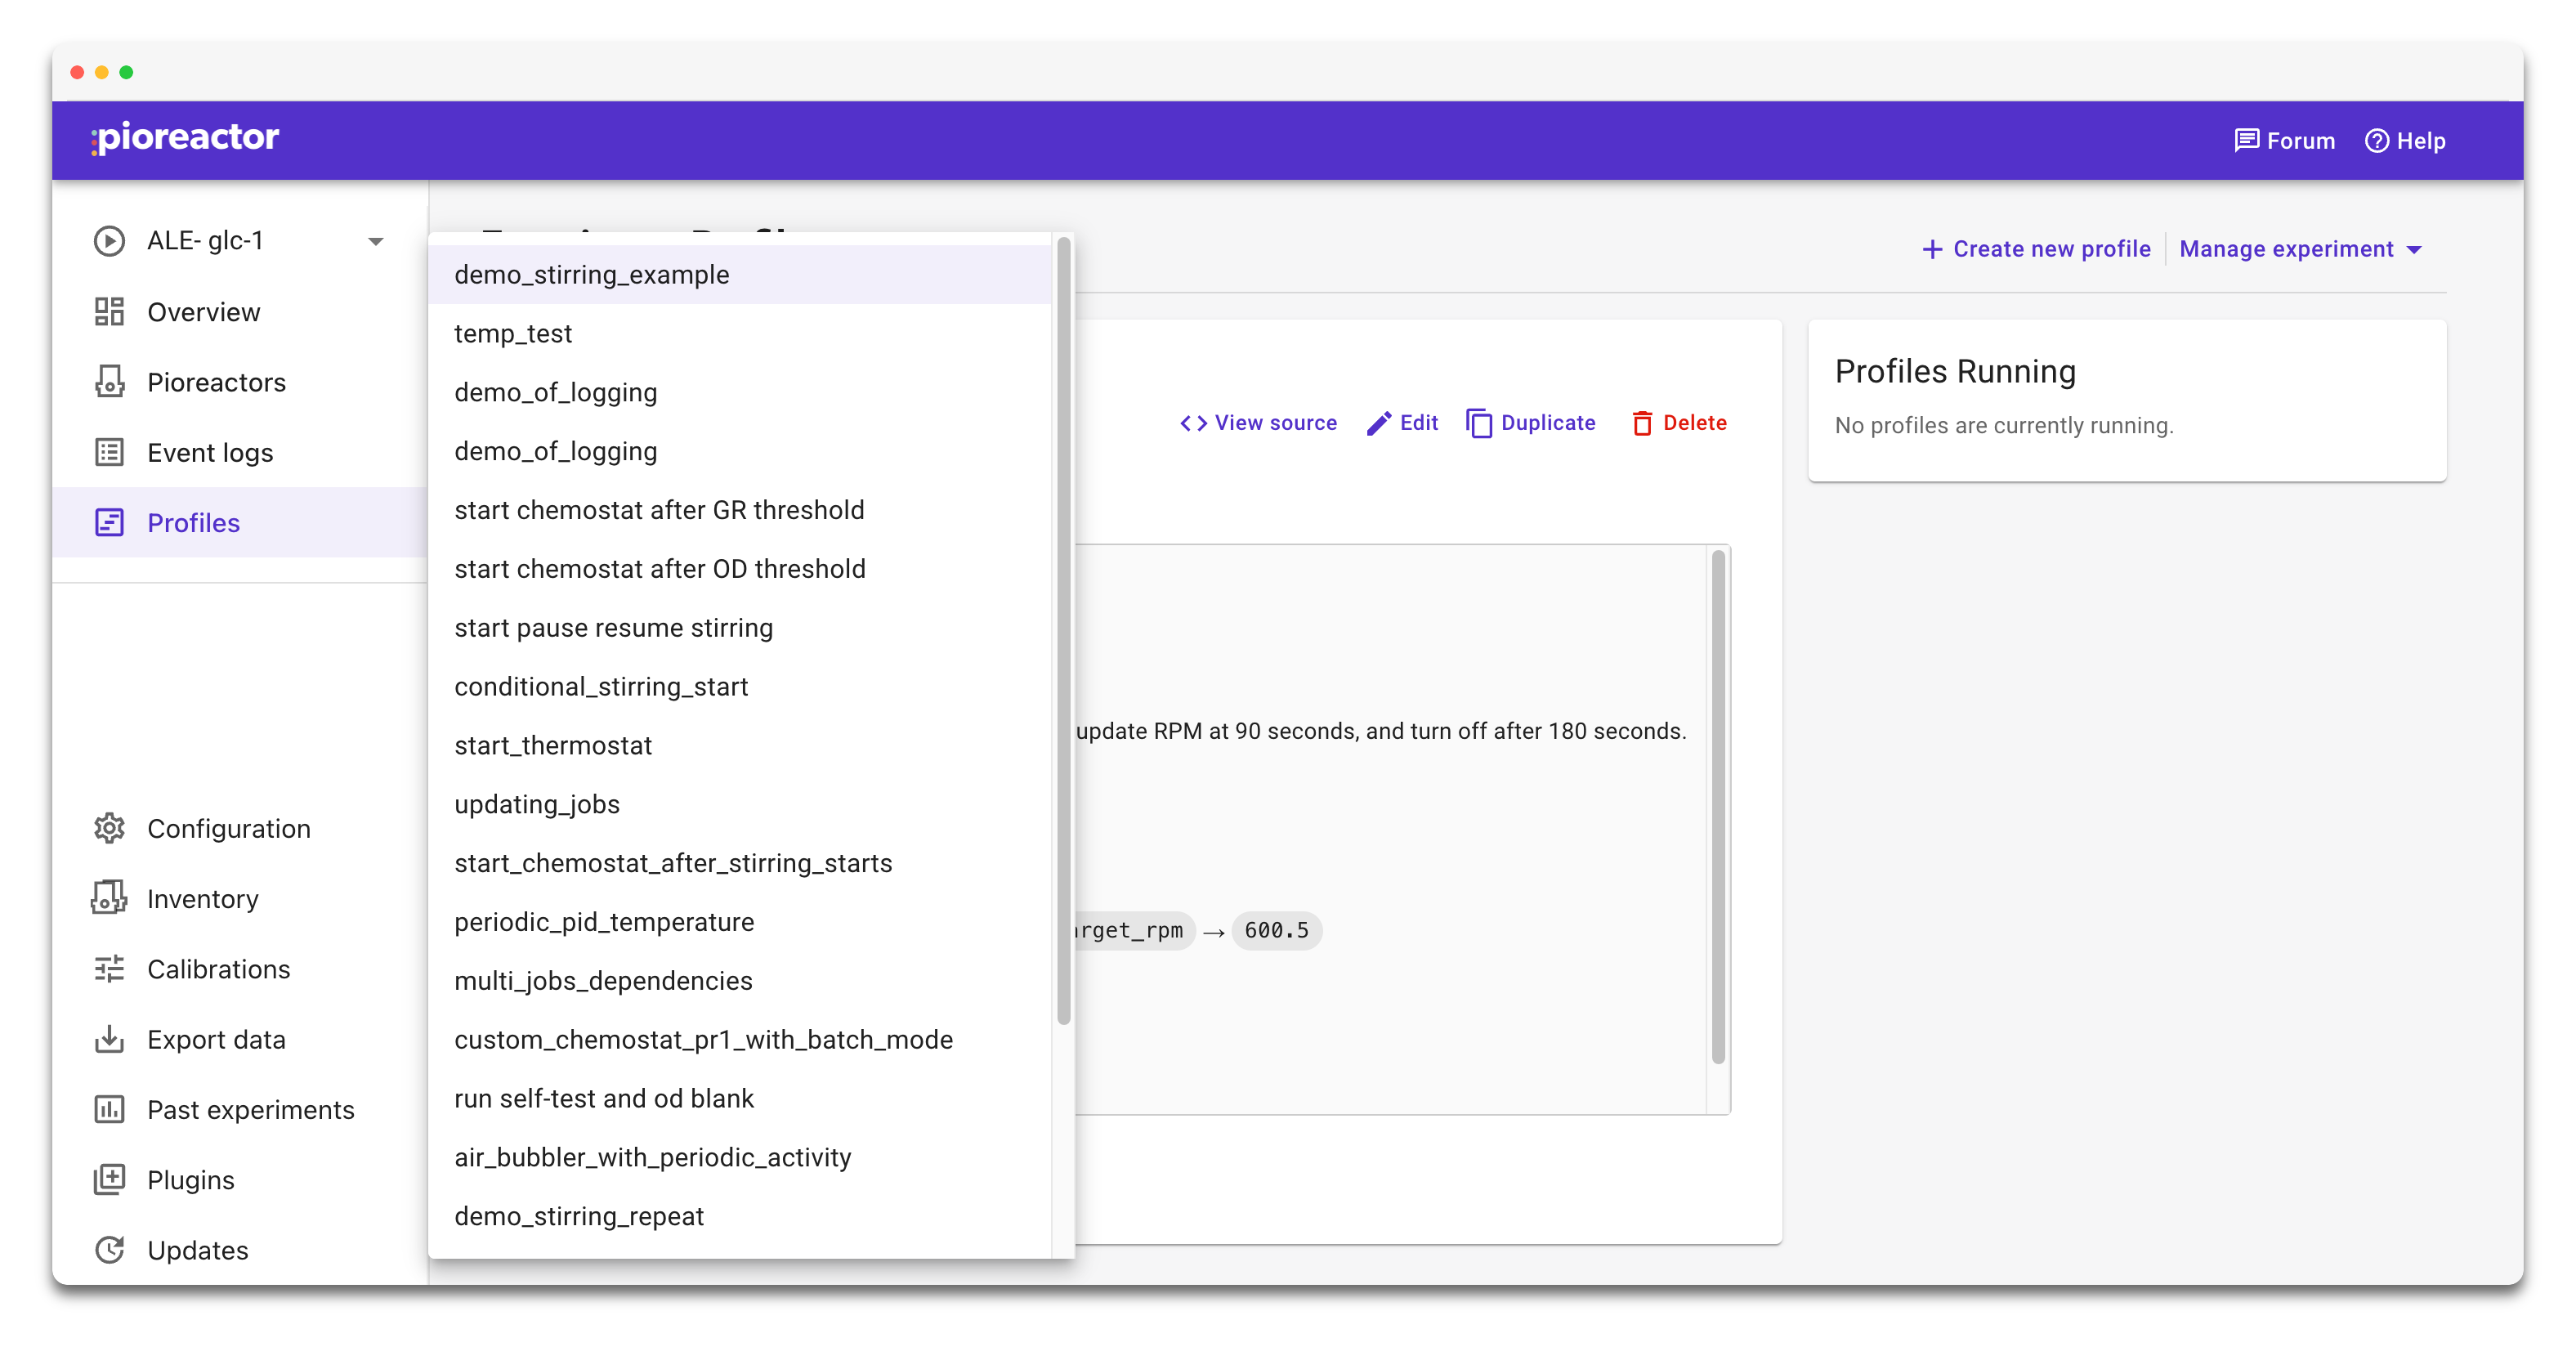The image size is (2576, 1347).
Task: Click the Updates refresh icon
Action: 109,1250
